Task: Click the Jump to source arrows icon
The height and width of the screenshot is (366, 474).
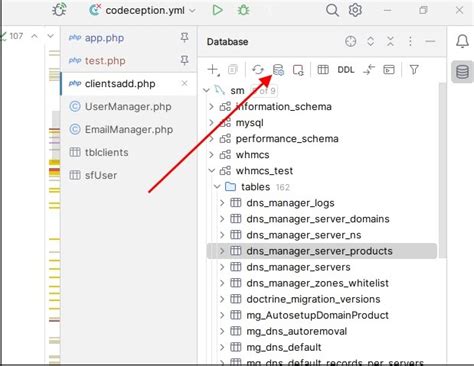Action: [x=369, y=70]
